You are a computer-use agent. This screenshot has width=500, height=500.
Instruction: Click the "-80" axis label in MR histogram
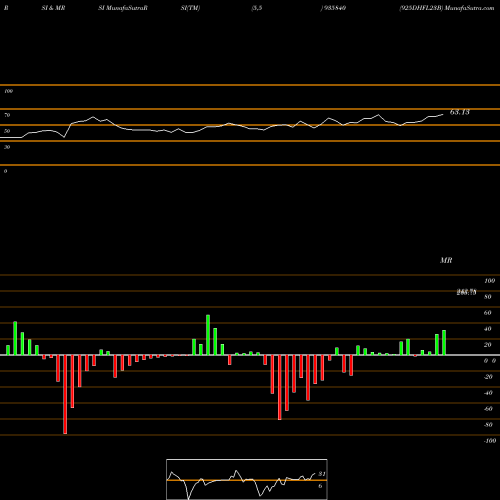(488, 425)
